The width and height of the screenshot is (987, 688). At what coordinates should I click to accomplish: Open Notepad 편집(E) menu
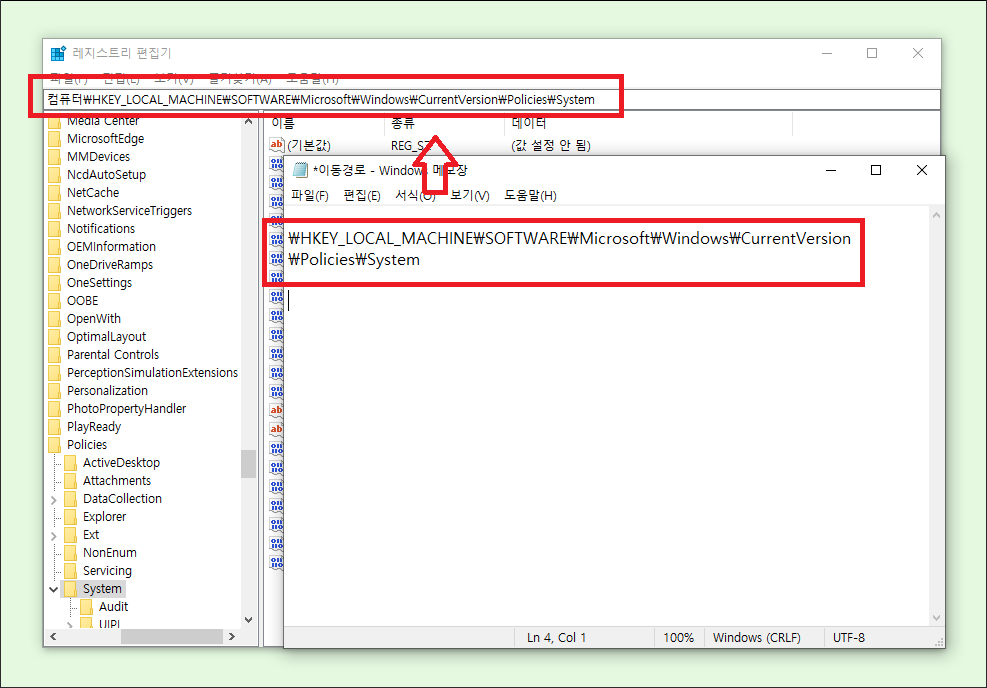pos(362,196)
